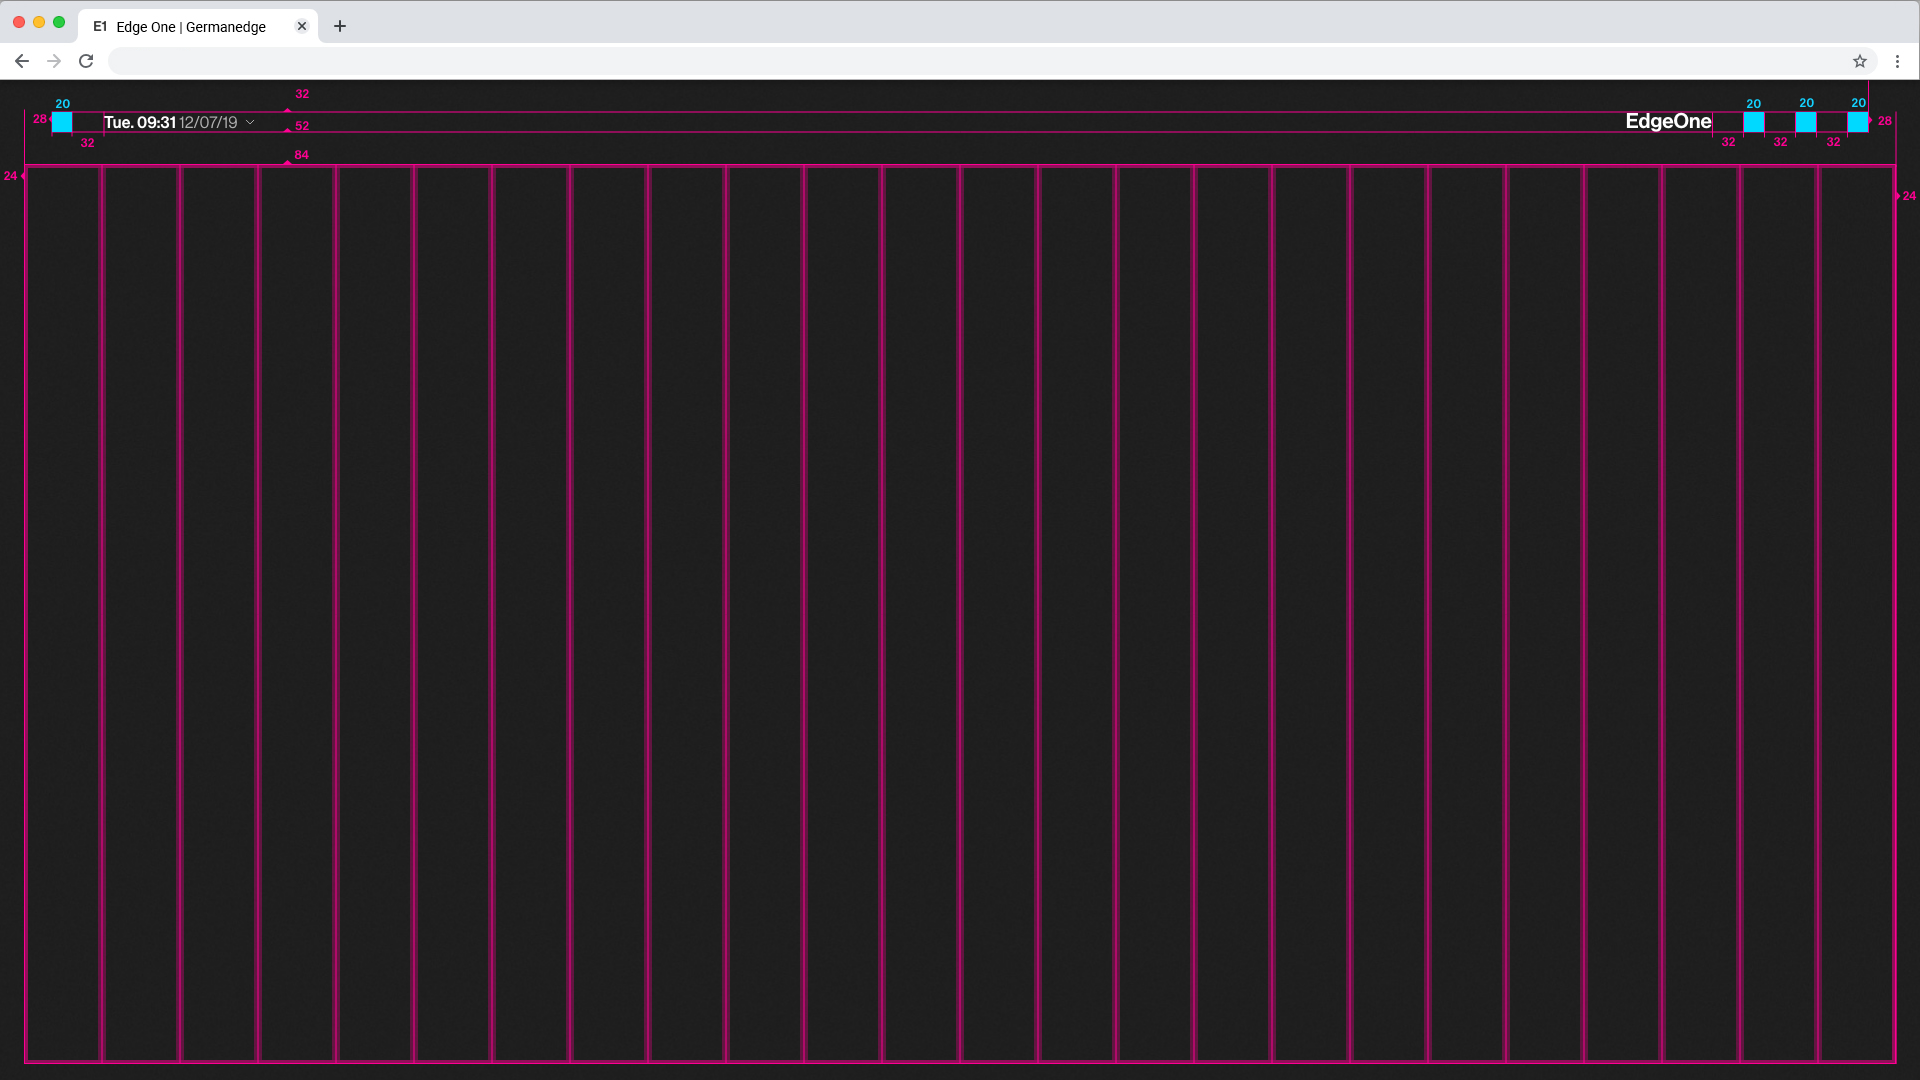Click the rightmost grid column
This screenshot has height=1080, width=1920.
pos(1856,612)
